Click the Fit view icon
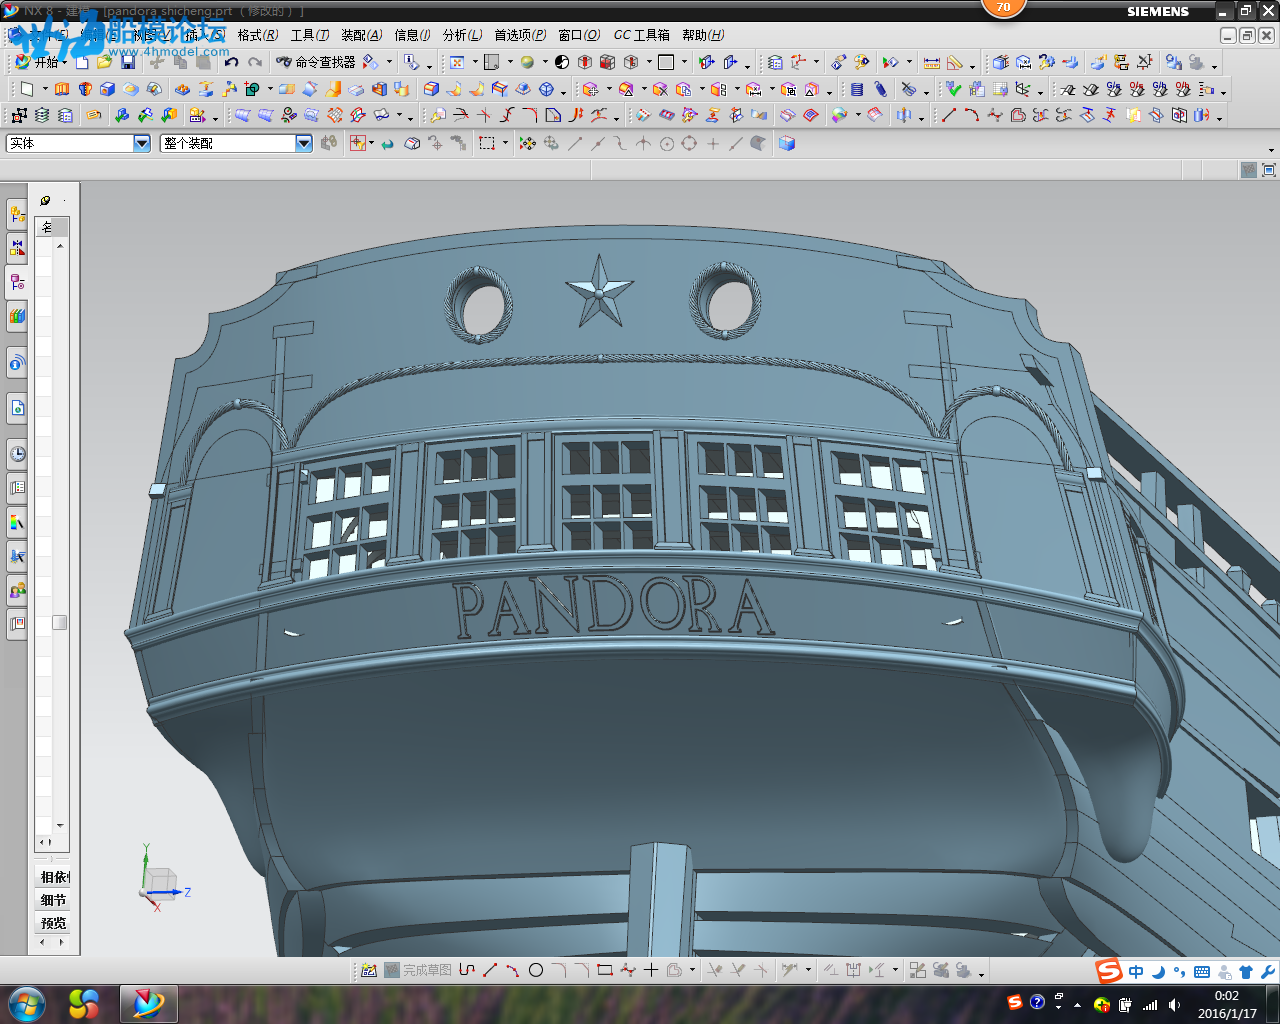 [457, 62]
